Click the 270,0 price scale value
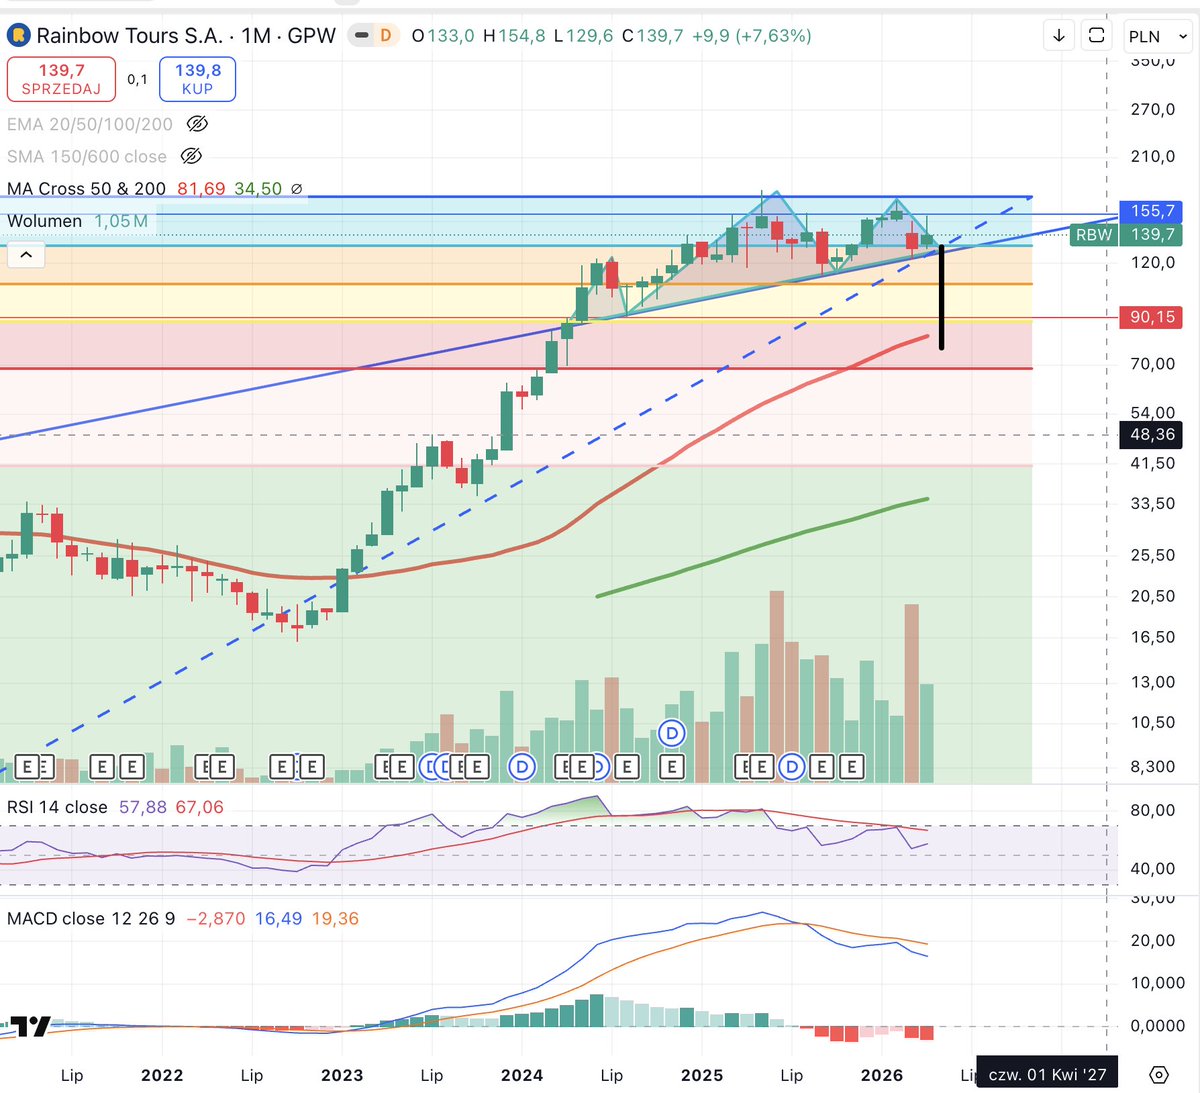The height and width of the screenshot is (1093, 1200). [1152, 109]
